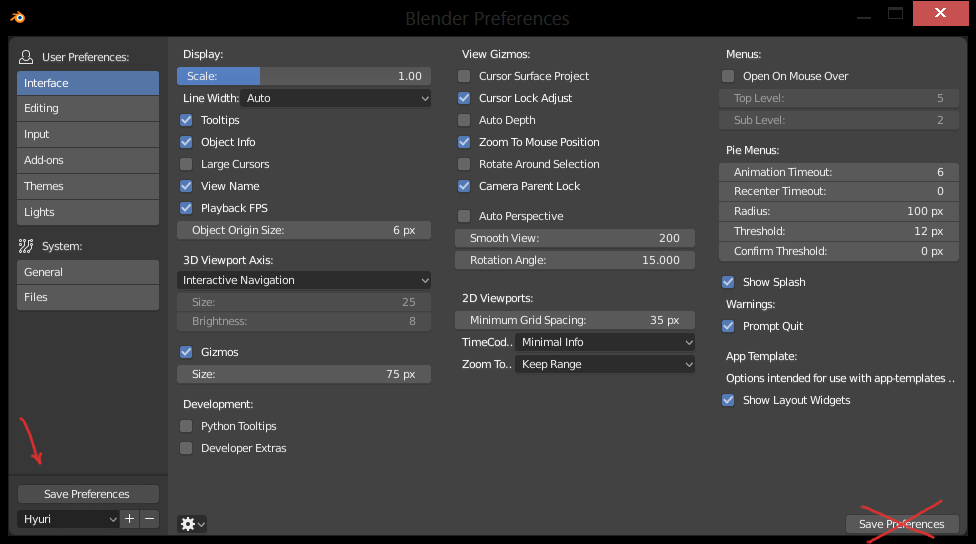The image size is (976, 544).
Task: Click the User Preferences person icon
Action: click(26, 57)
